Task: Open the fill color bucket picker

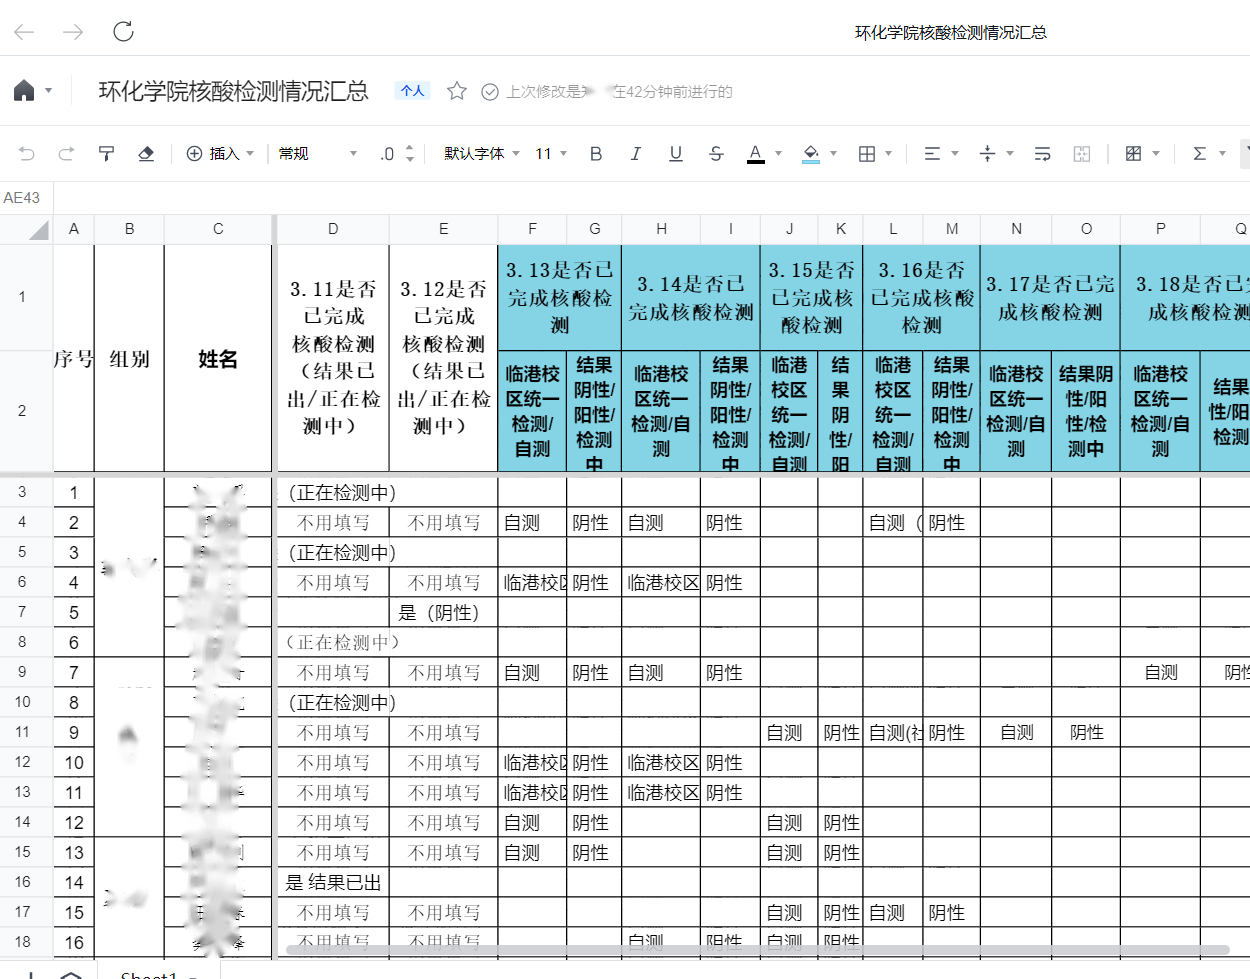Action: tap(811, 153)
